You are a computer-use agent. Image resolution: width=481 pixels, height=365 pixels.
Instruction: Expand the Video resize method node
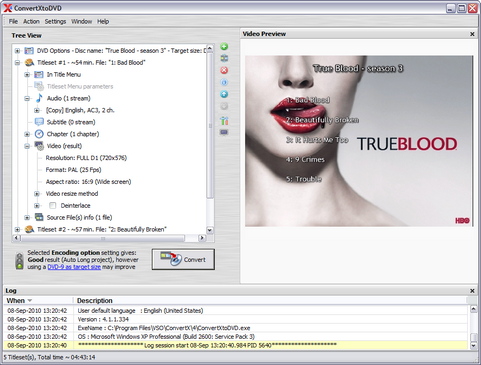pyautogui.click(x=37, y=194)
